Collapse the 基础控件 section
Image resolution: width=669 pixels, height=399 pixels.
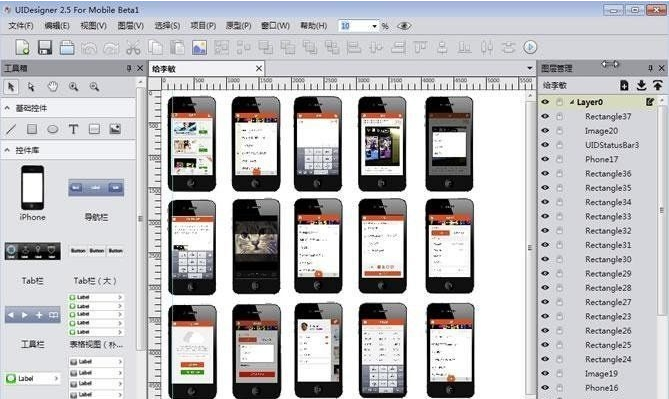click(7, 108)
